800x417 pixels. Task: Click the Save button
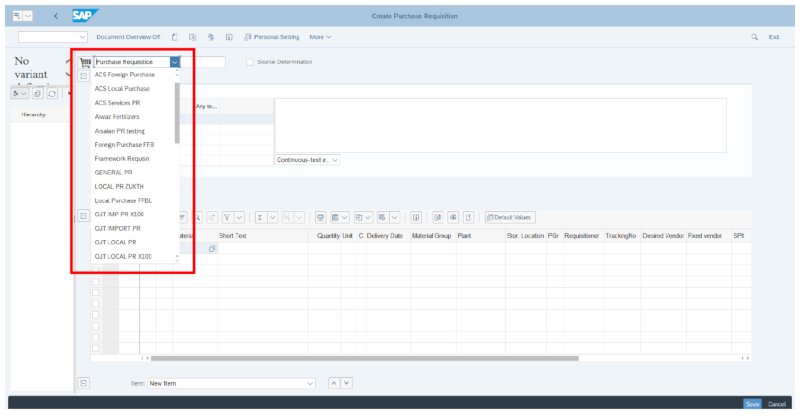[x=751, y=404]
